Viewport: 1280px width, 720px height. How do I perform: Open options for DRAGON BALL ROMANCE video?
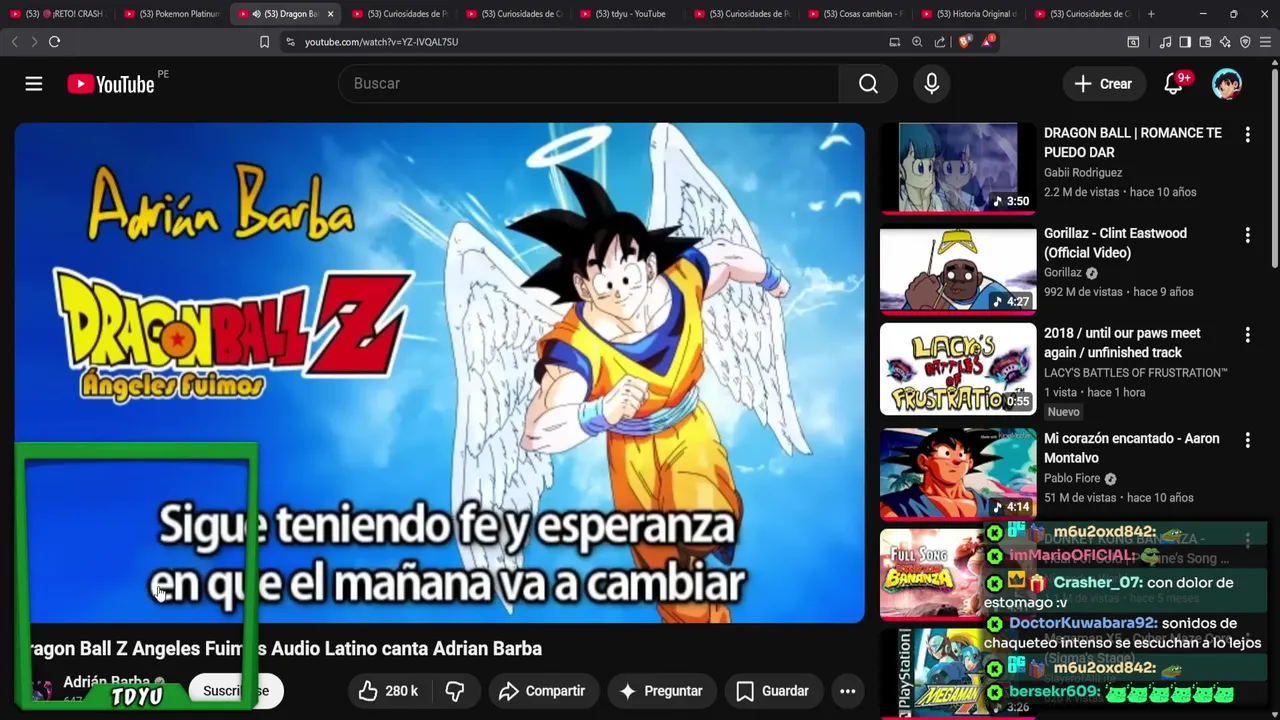[x=1247, y=134]
